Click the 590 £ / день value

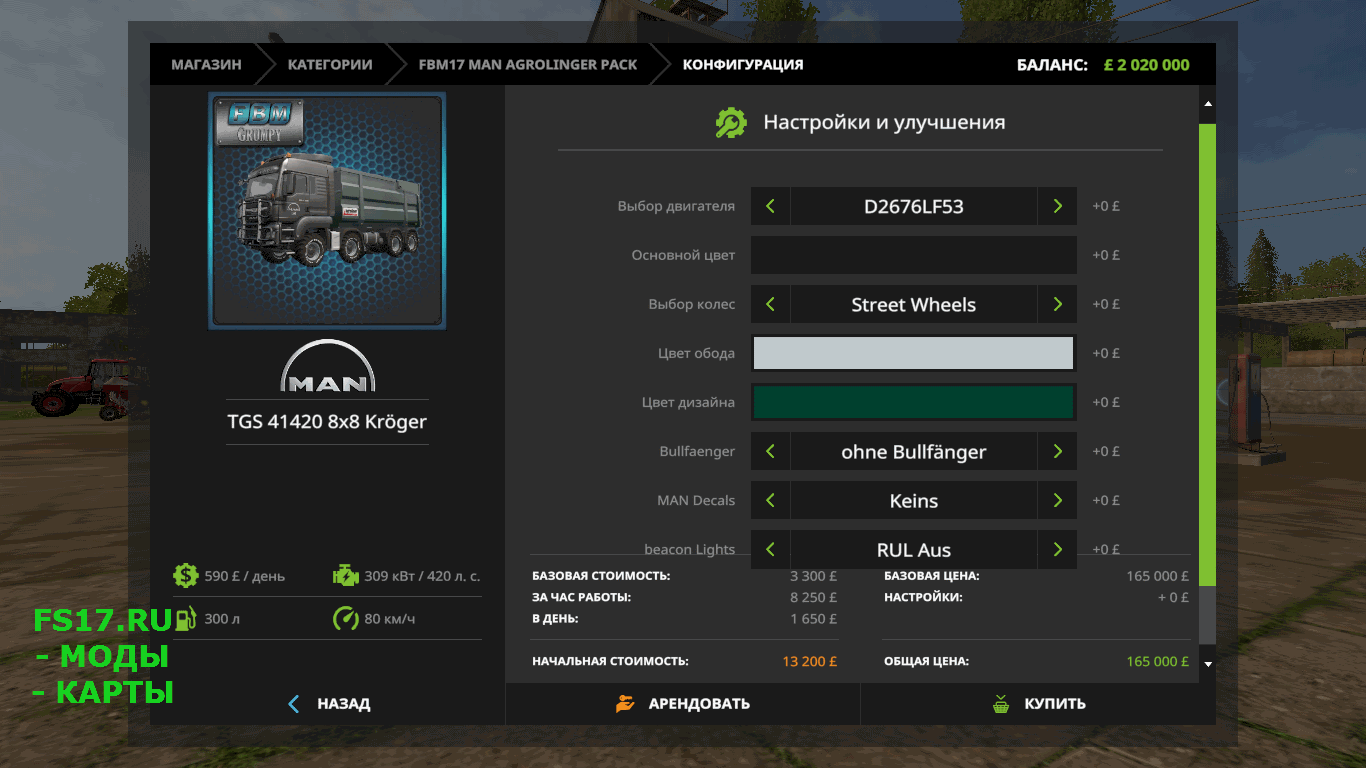pos(245,576)
